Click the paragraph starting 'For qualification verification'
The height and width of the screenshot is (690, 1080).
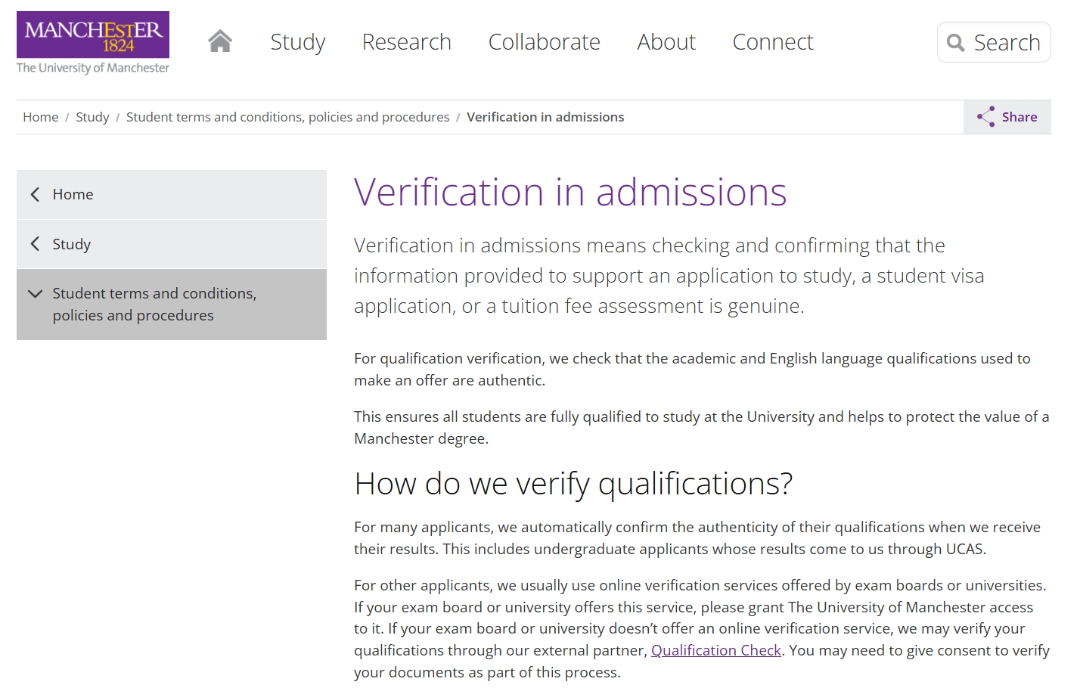tap(692, 369)
